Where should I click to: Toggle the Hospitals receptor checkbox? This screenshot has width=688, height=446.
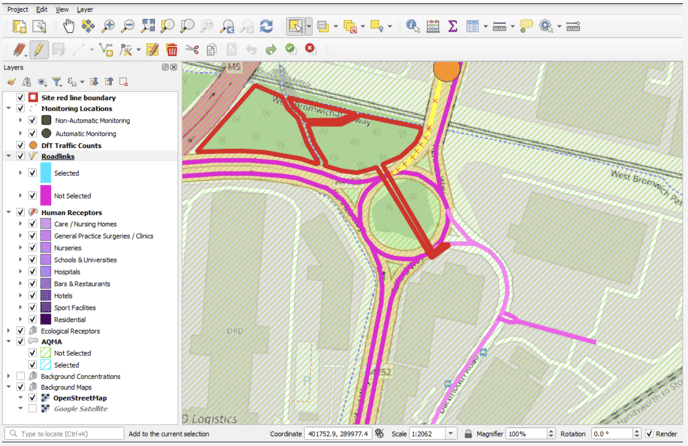32,271
